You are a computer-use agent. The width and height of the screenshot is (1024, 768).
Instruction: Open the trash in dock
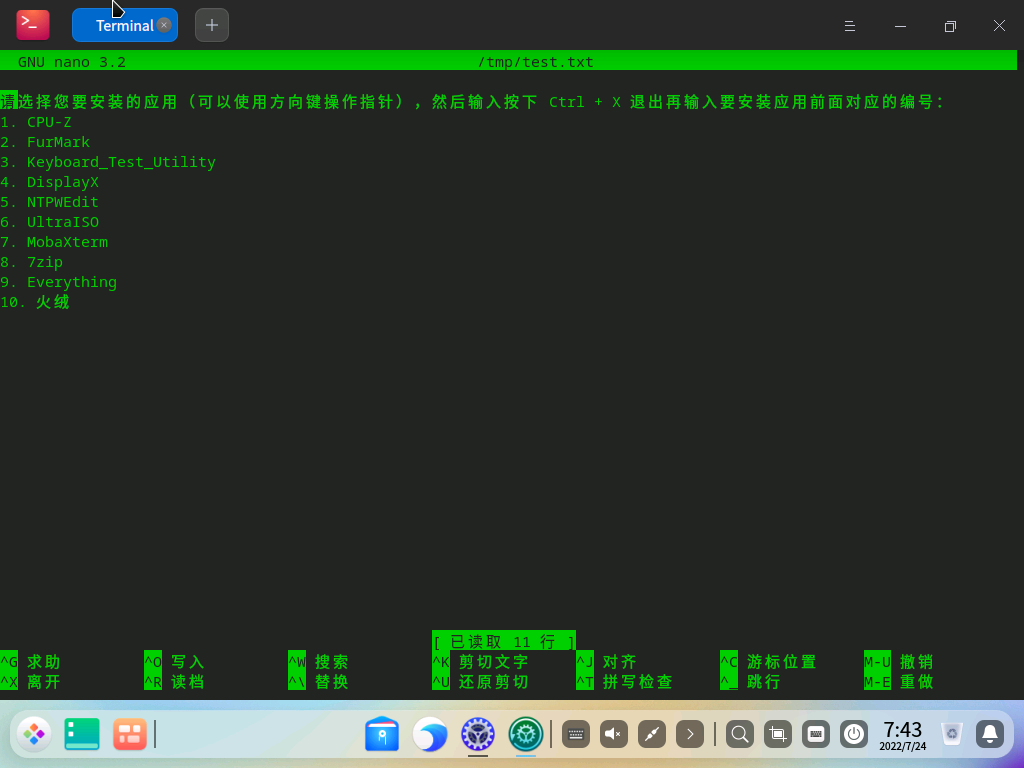[952, 734]
